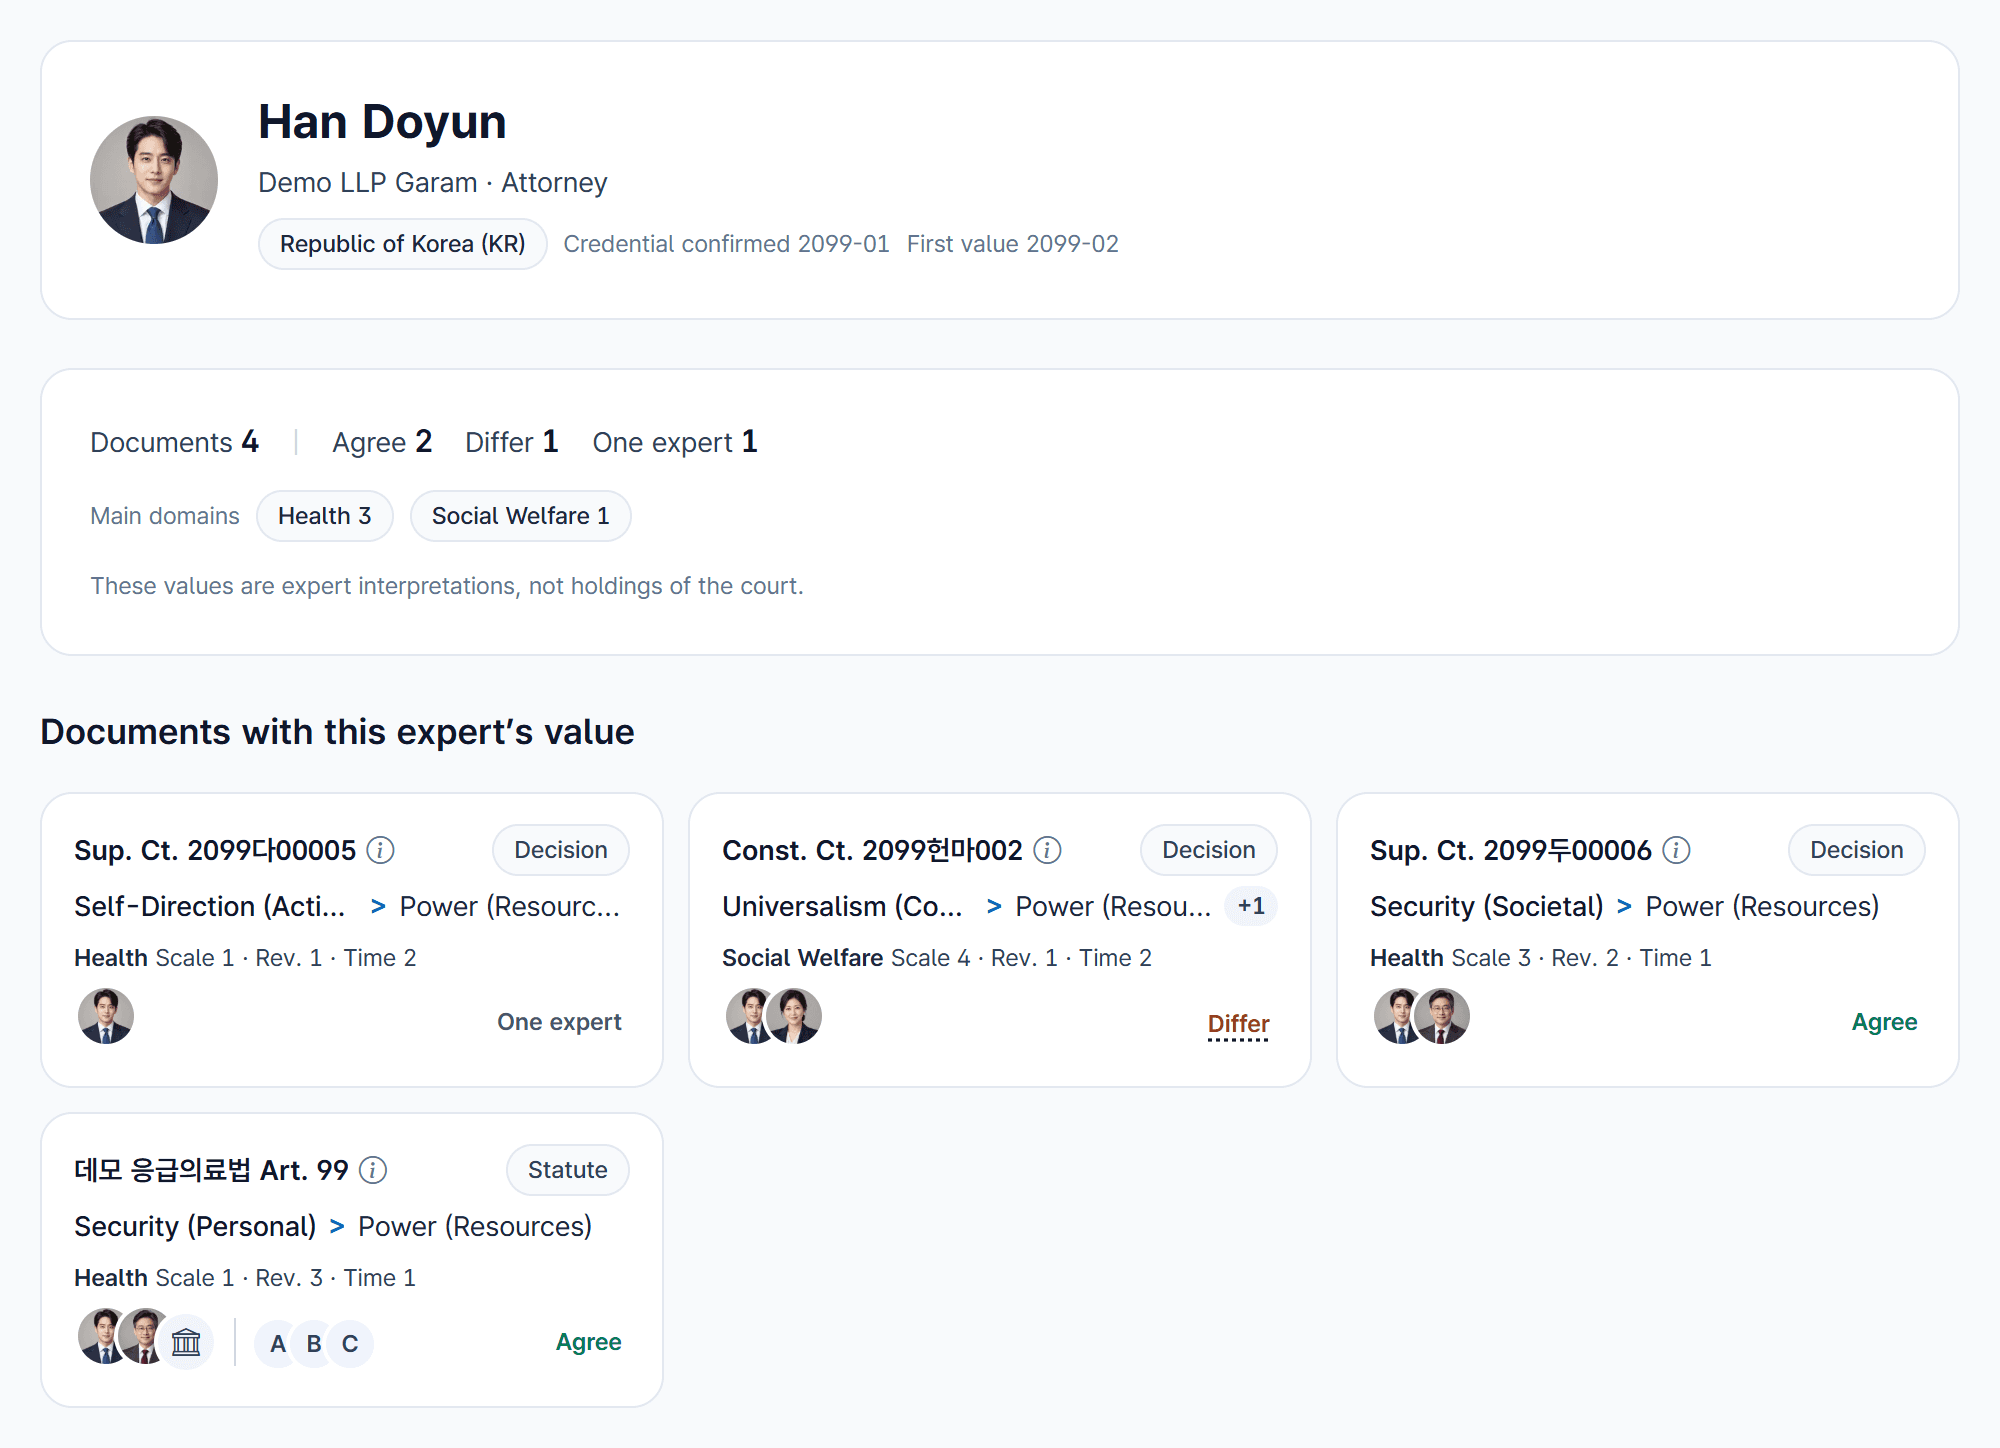Viewport: 2000px width, 1448px height.
Task: Click Demo LLP Garam · Attorney subtitle
Action: [433, 182]
